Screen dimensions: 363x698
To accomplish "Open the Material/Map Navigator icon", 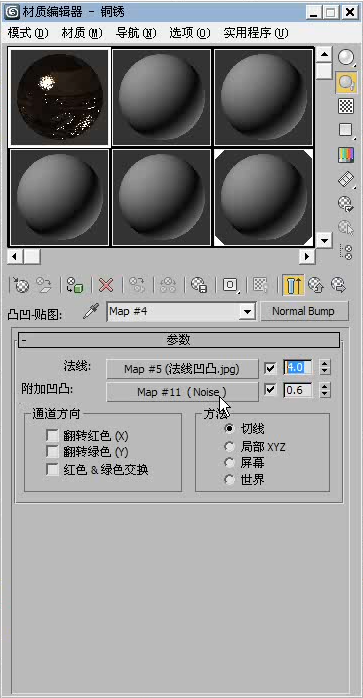I will [x=346, y=252].
